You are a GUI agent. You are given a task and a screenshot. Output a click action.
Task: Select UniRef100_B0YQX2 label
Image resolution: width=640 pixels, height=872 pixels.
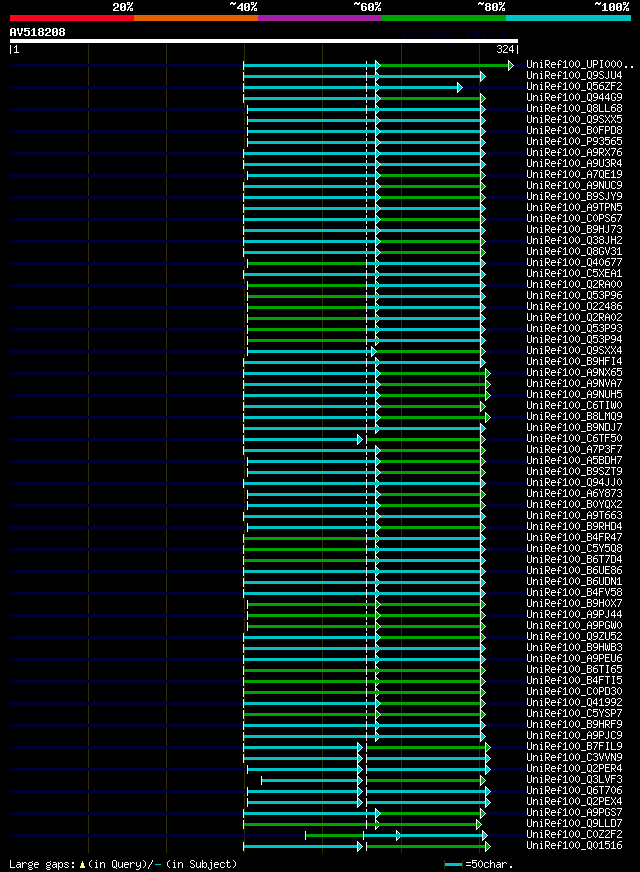[x=574, y=504]
